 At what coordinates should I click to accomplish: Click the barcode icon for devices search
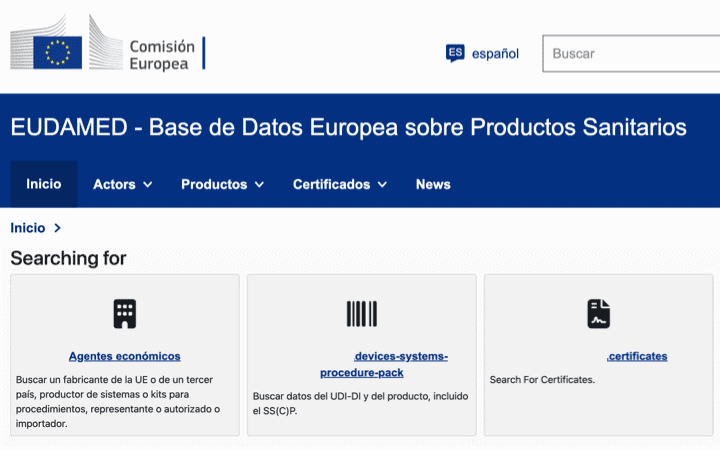[x=361, y=314]
